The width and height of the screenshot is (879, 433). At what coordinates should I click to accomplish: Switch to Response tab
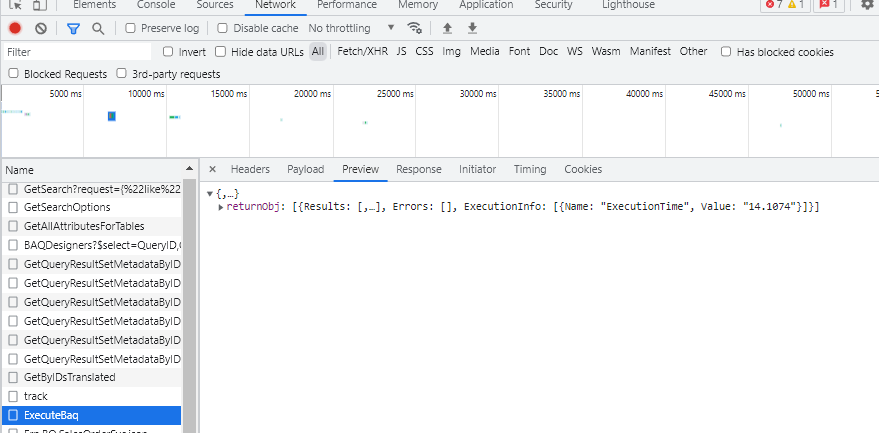(419, 169)
